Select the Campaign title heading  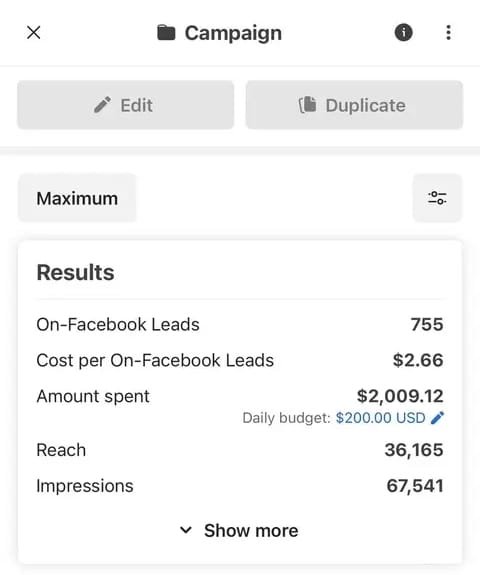233,33
